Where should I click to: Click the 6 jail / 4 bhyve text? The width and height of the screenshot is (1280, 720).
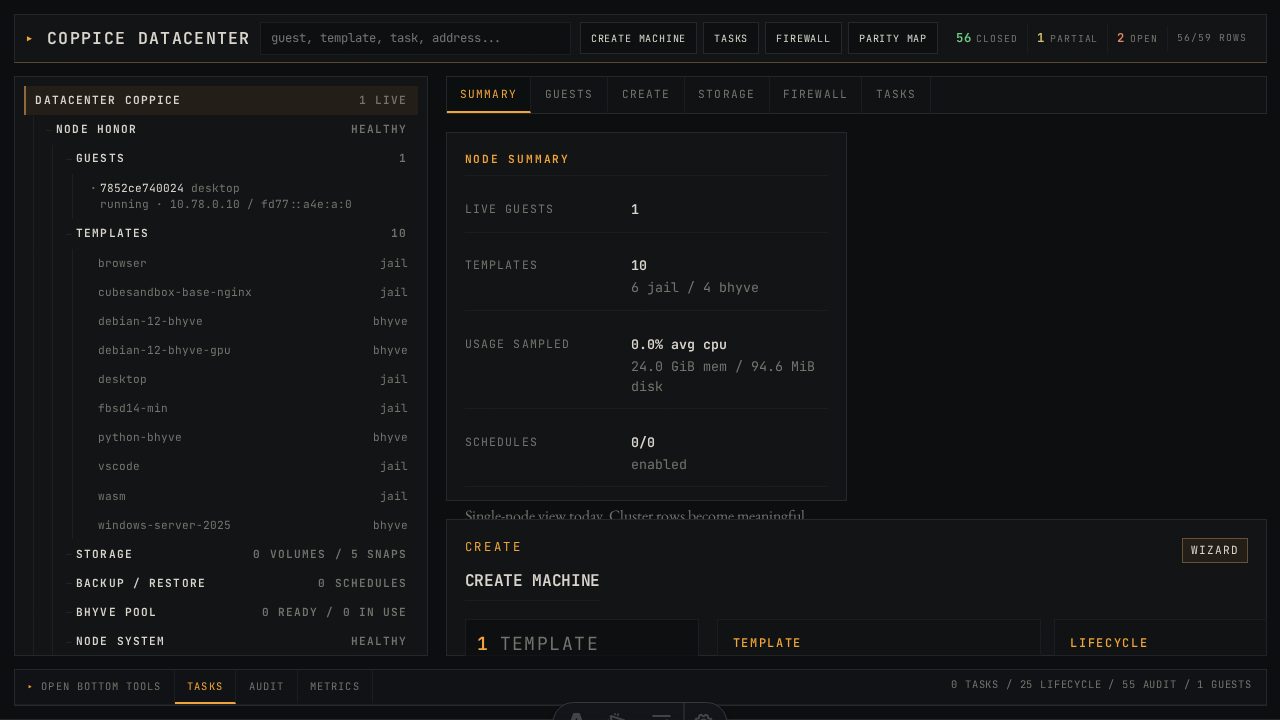(695, 288)
